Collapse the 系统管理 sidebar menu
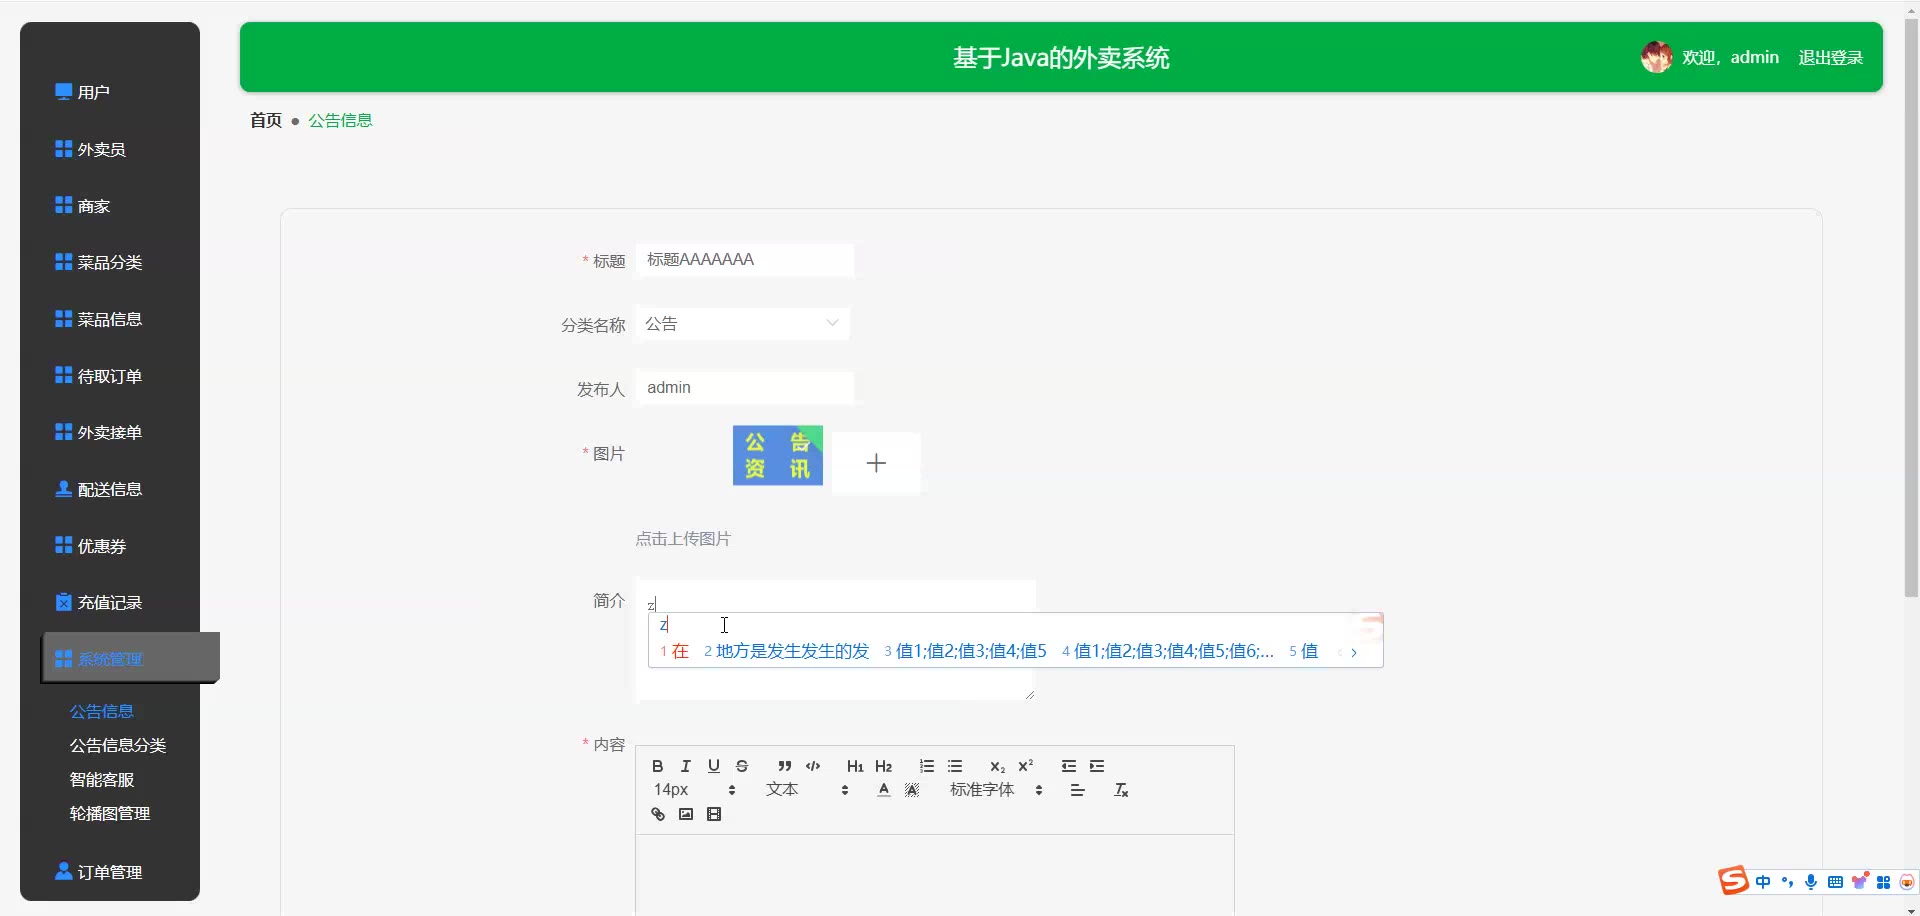The width and height of the screenshot is (1920, 916). tap(130, 658)
